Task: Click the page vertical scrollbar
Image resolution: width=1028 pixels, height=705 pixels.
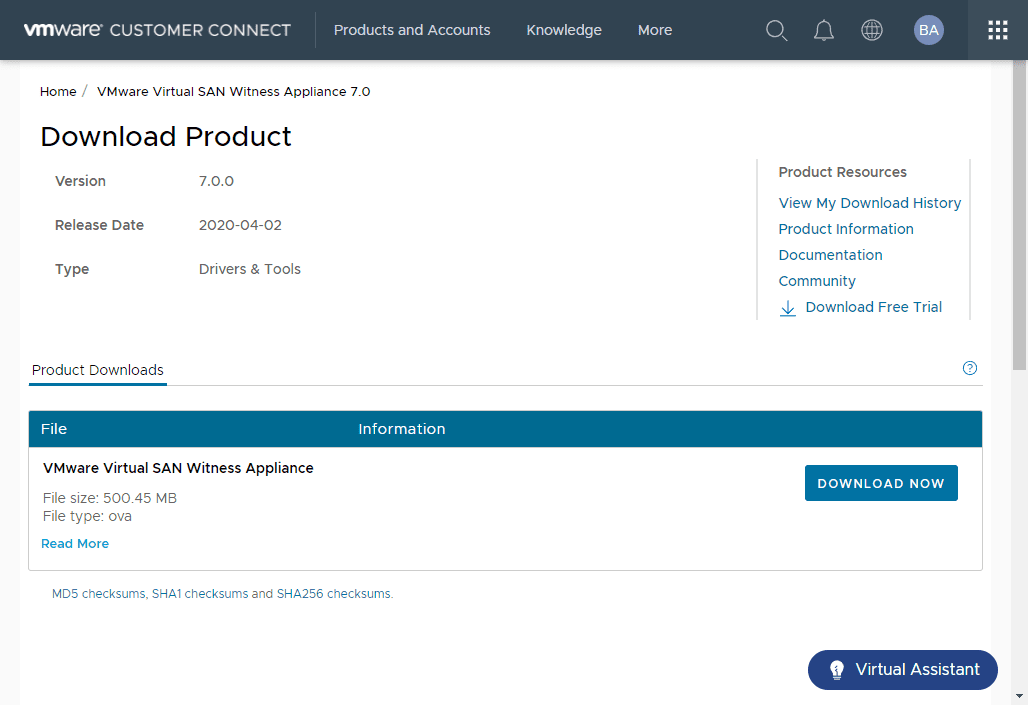Action: pos(1019,220)
